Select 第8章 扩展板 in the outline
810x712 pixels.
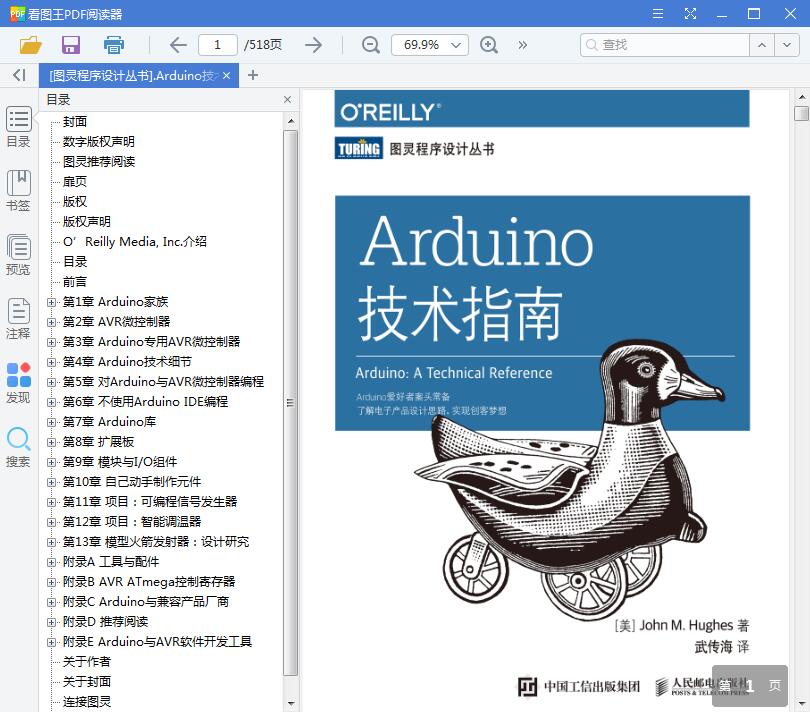point(98,442)
